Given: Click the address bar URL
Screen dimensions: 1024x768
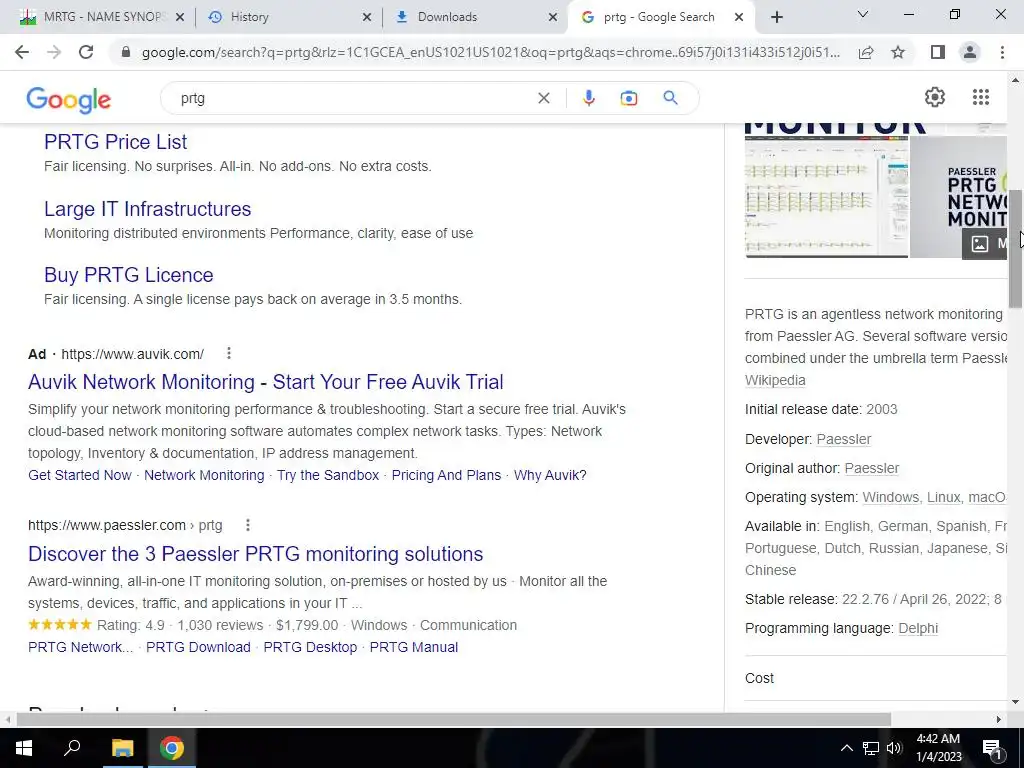Looking at the screenshot, I should [x=491, y=52].
